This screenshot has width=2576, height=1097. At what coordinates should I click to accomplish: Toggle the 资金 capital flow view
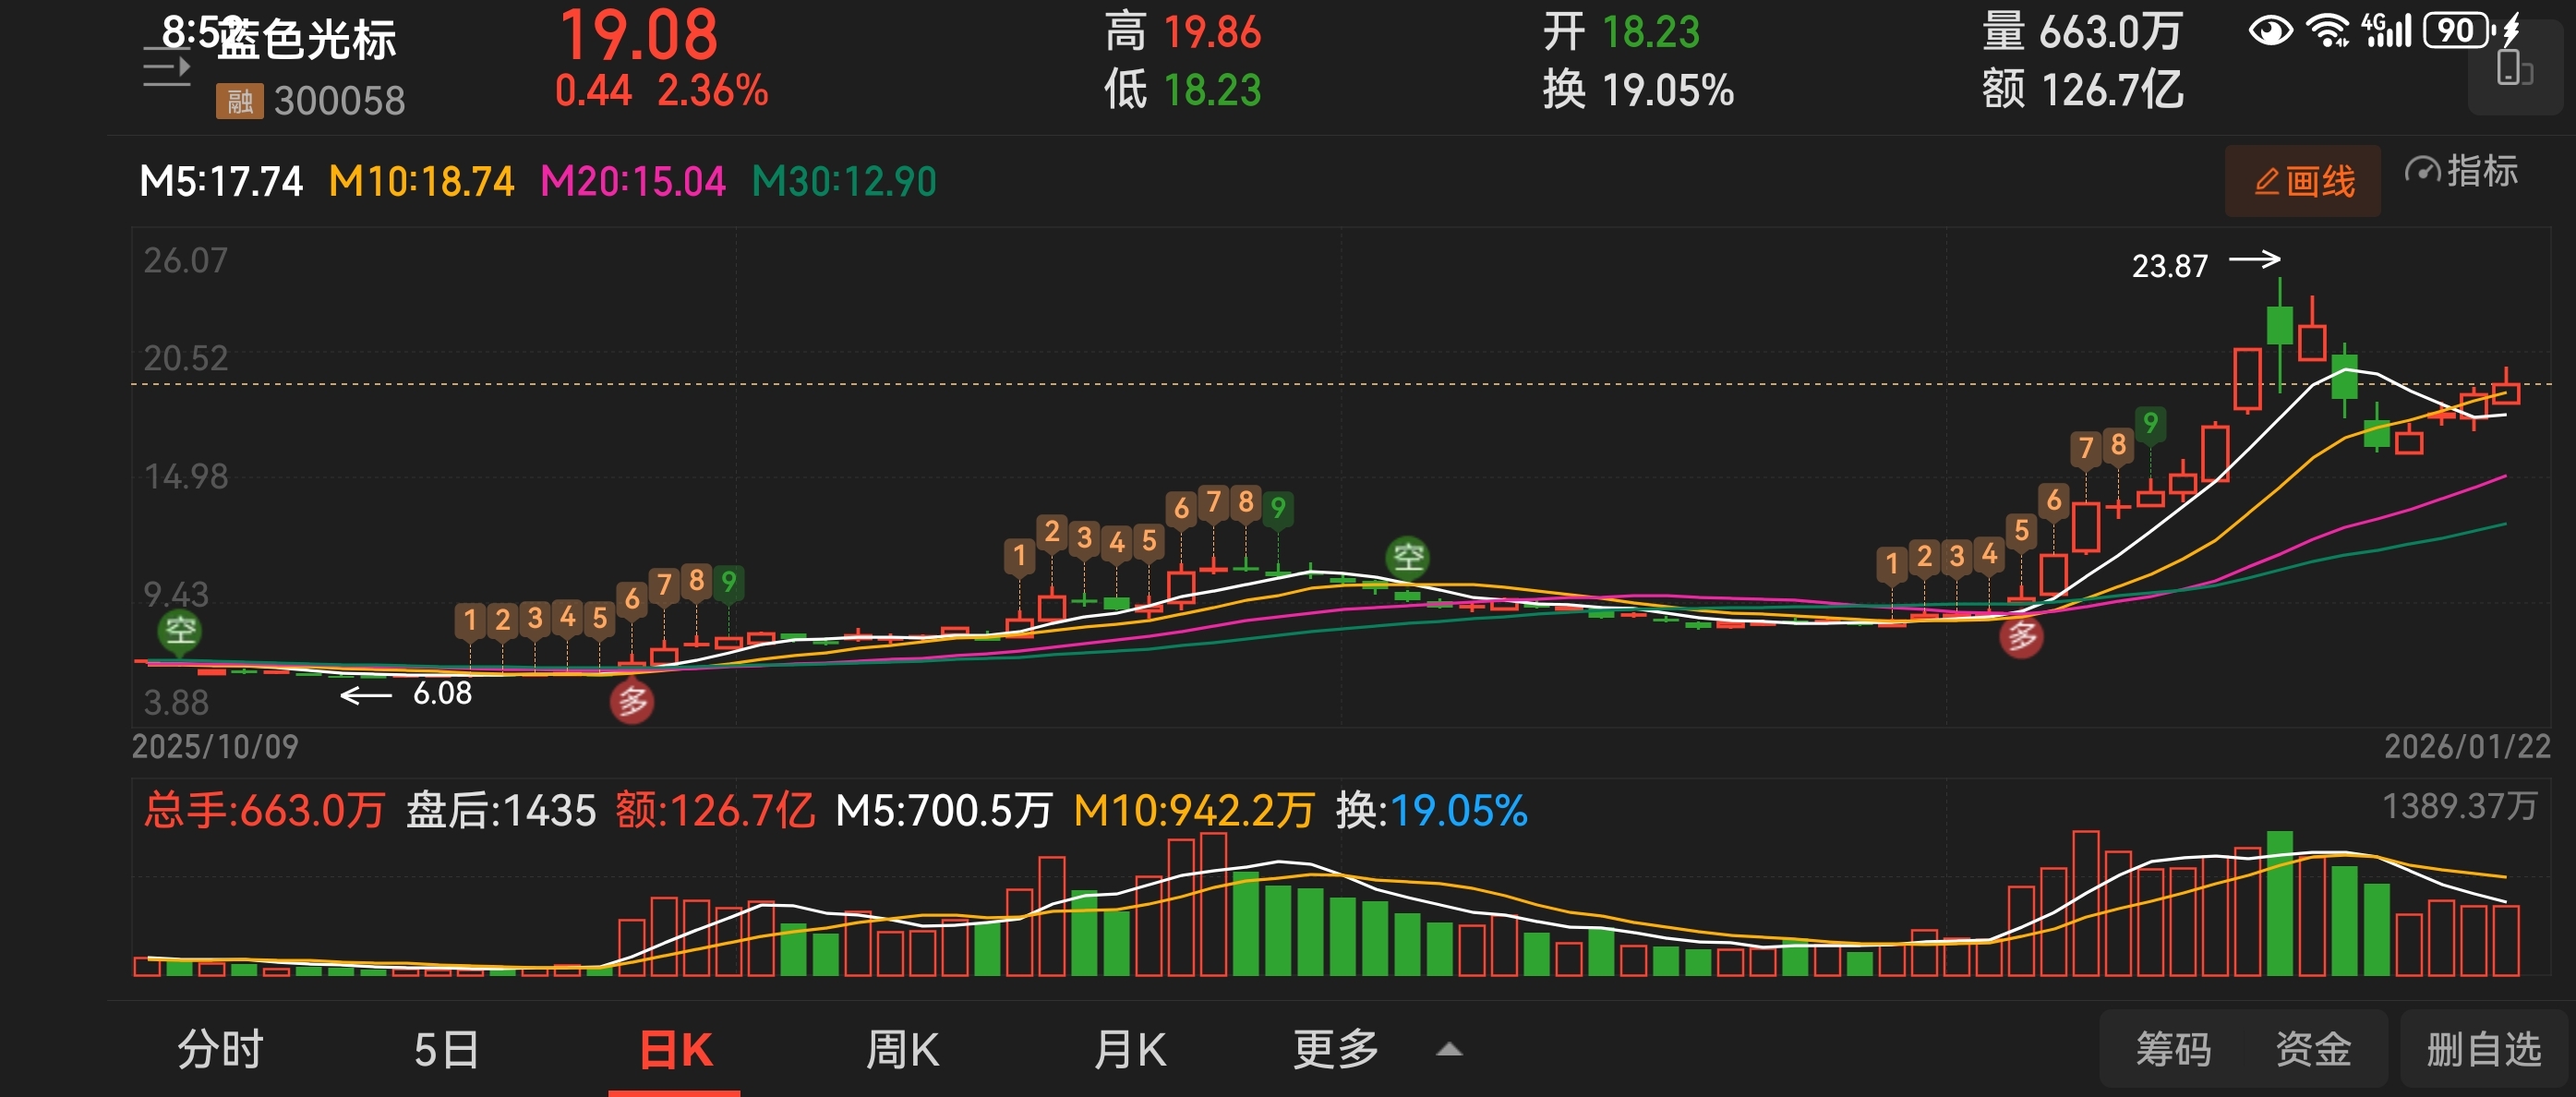coord(2313,1049)
